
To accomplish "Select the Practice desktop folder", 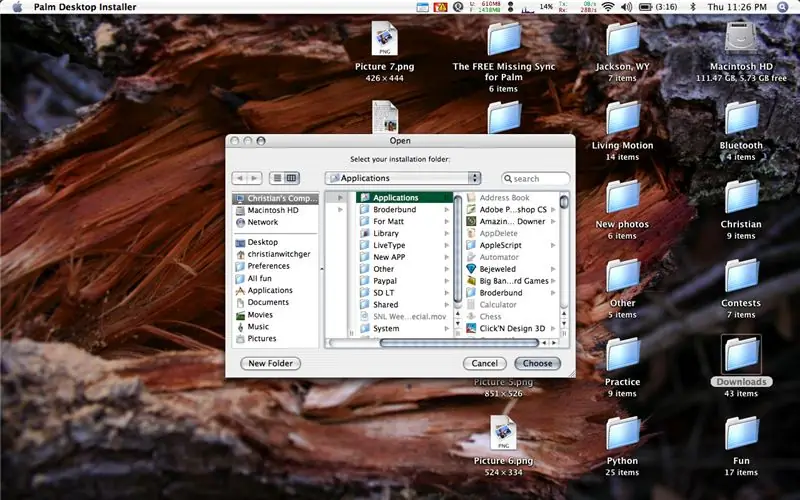I will (622, 354).
